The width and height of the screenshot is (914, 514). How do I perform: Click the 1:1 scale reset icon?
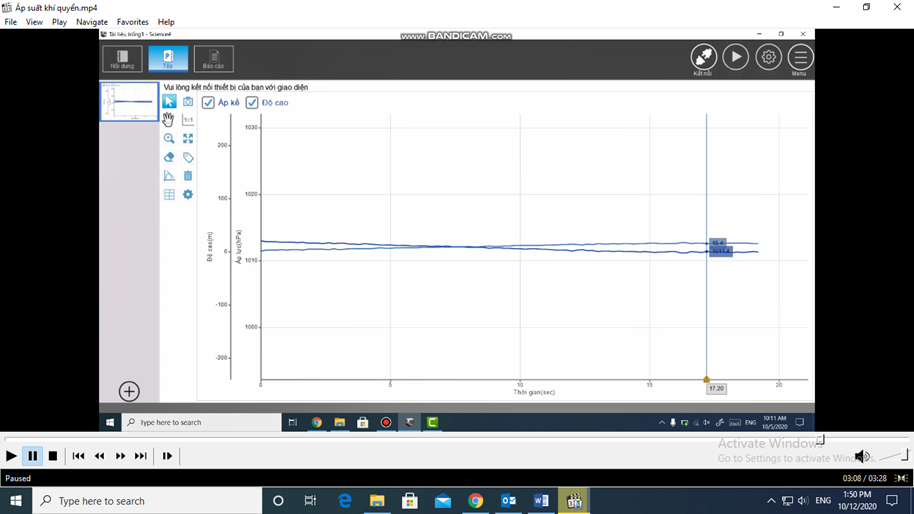(188, 120)
